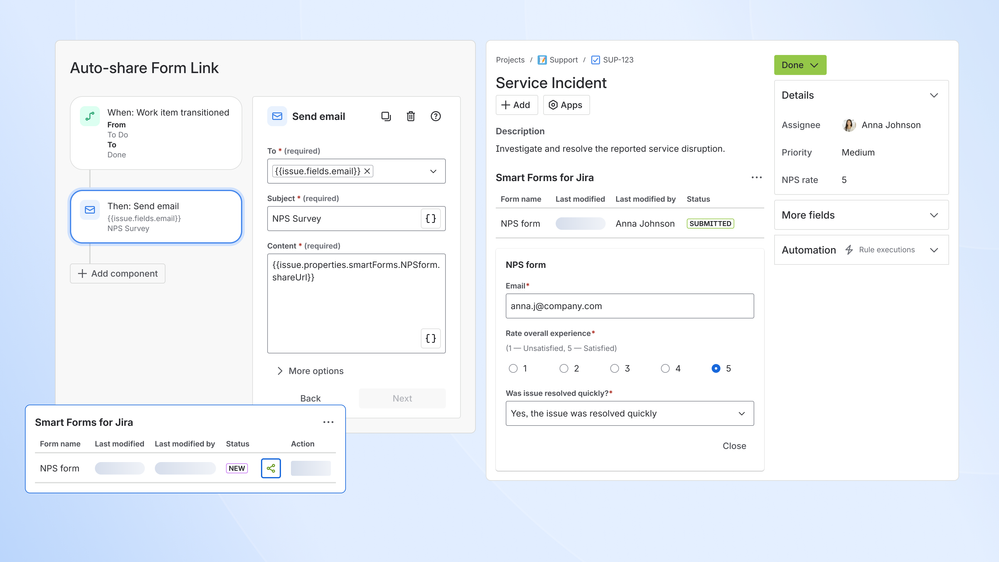The width and height of the screenshot is (999, 562).
Task: Click the Back button
Action: [x=310, y=398]
